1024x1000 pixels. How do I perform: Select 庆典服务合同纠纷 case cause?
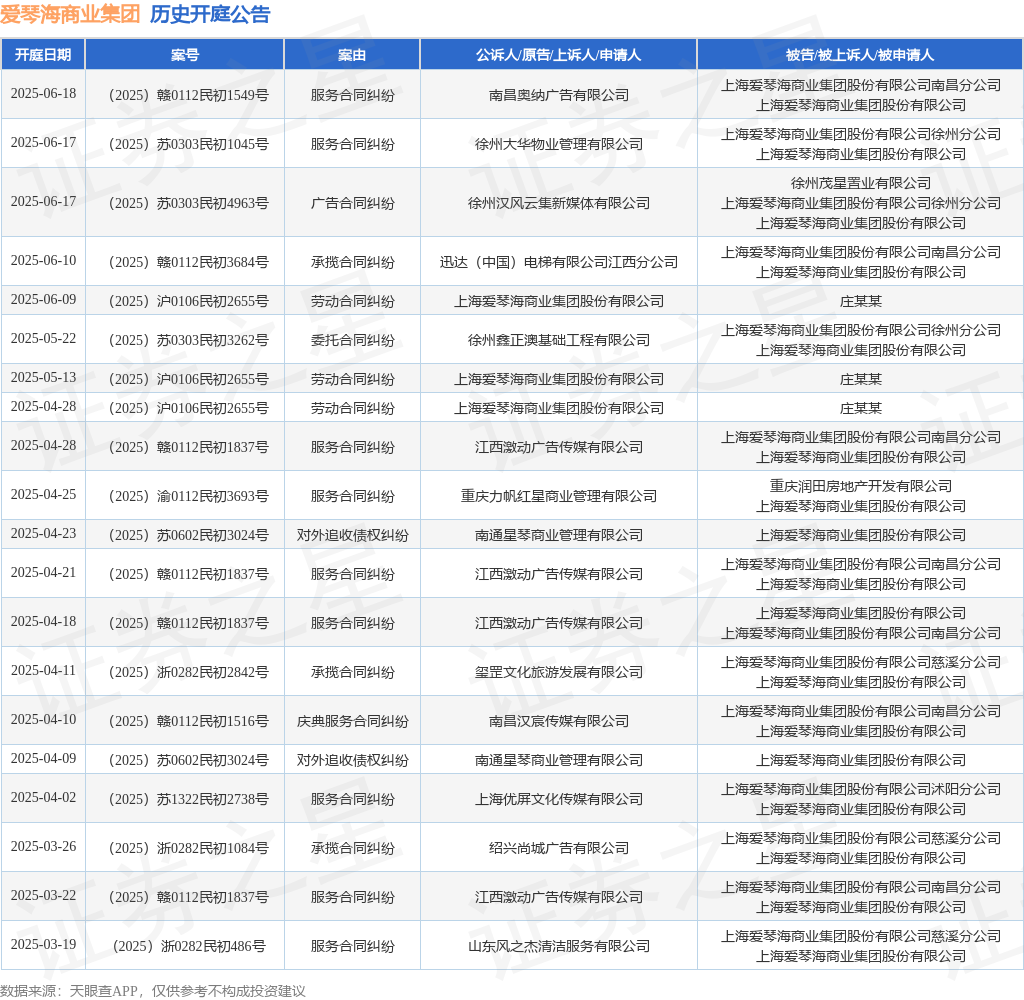tap(353, 721)
